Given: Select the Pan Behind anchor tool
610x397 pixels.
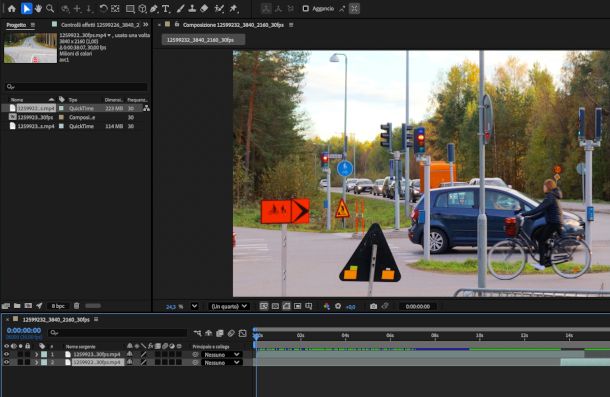Looking at the screenshot, I should (x=115, y=8).
